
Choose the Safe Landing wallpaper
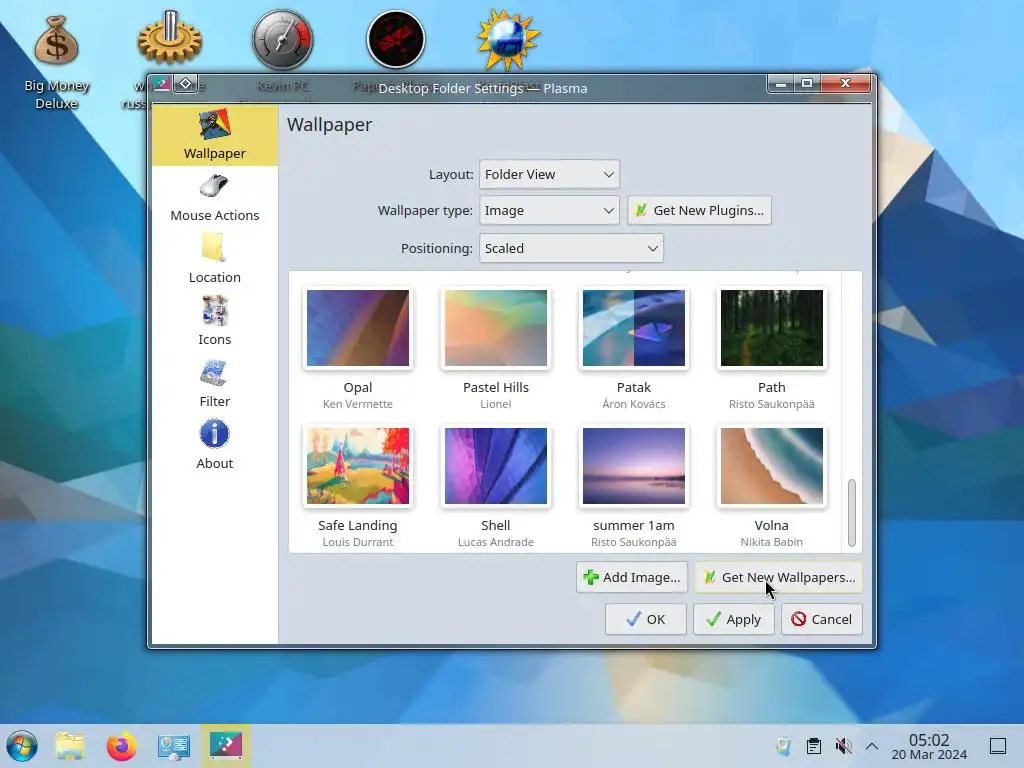[358, 466]
